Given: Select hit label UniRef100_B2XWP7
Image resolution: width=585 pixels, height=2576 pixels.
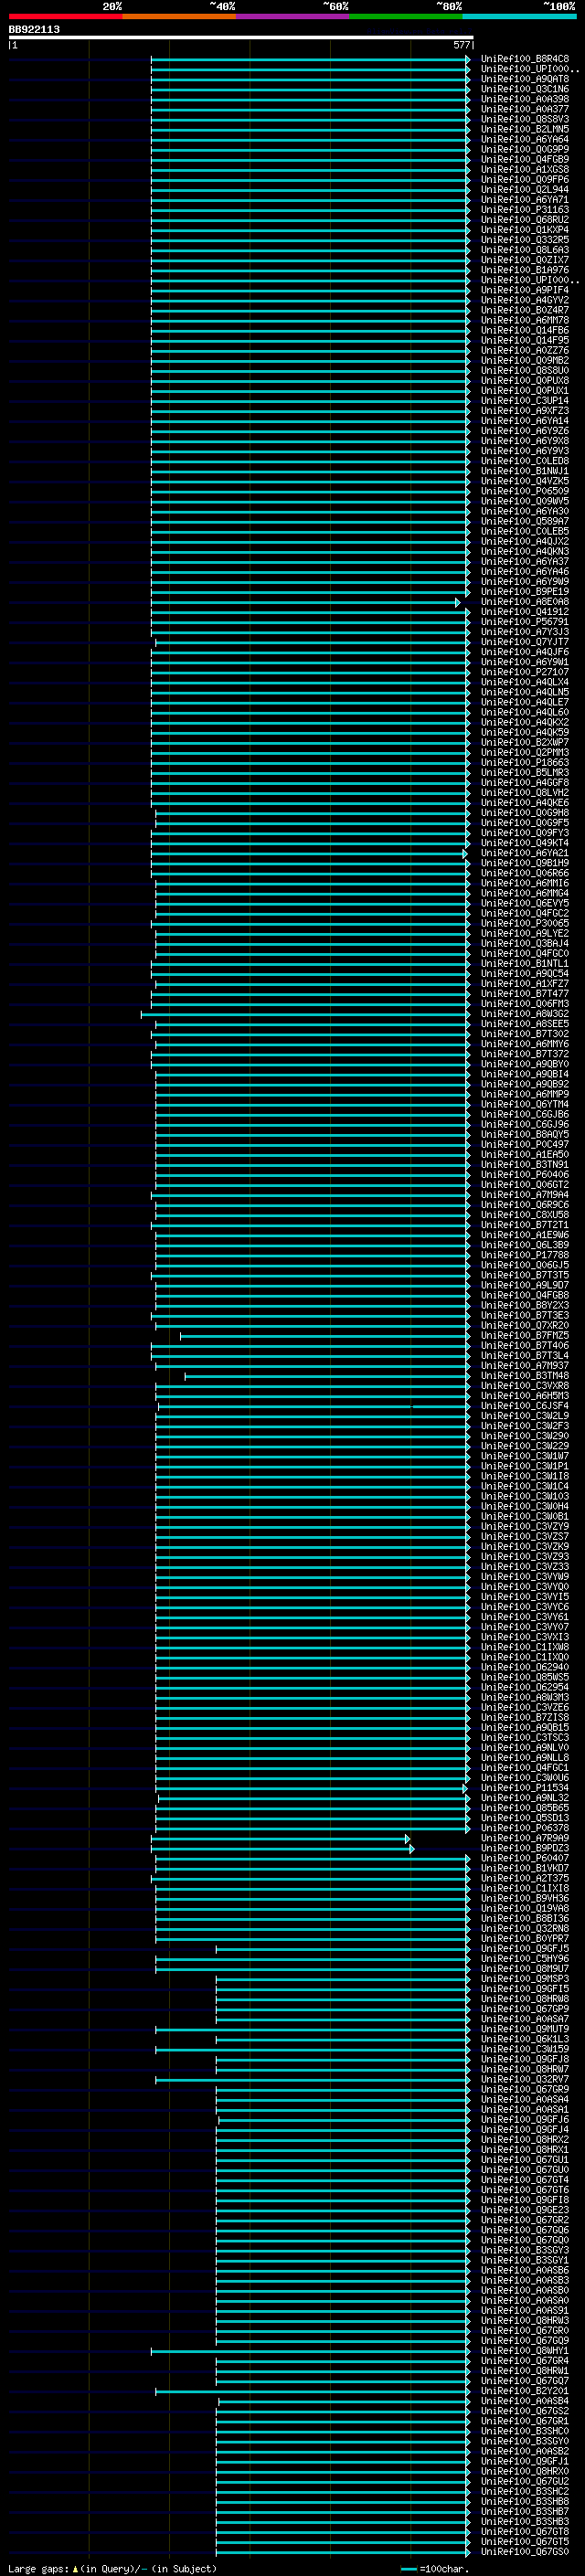Looking at the screenshot, I should [x=525, y=742].
